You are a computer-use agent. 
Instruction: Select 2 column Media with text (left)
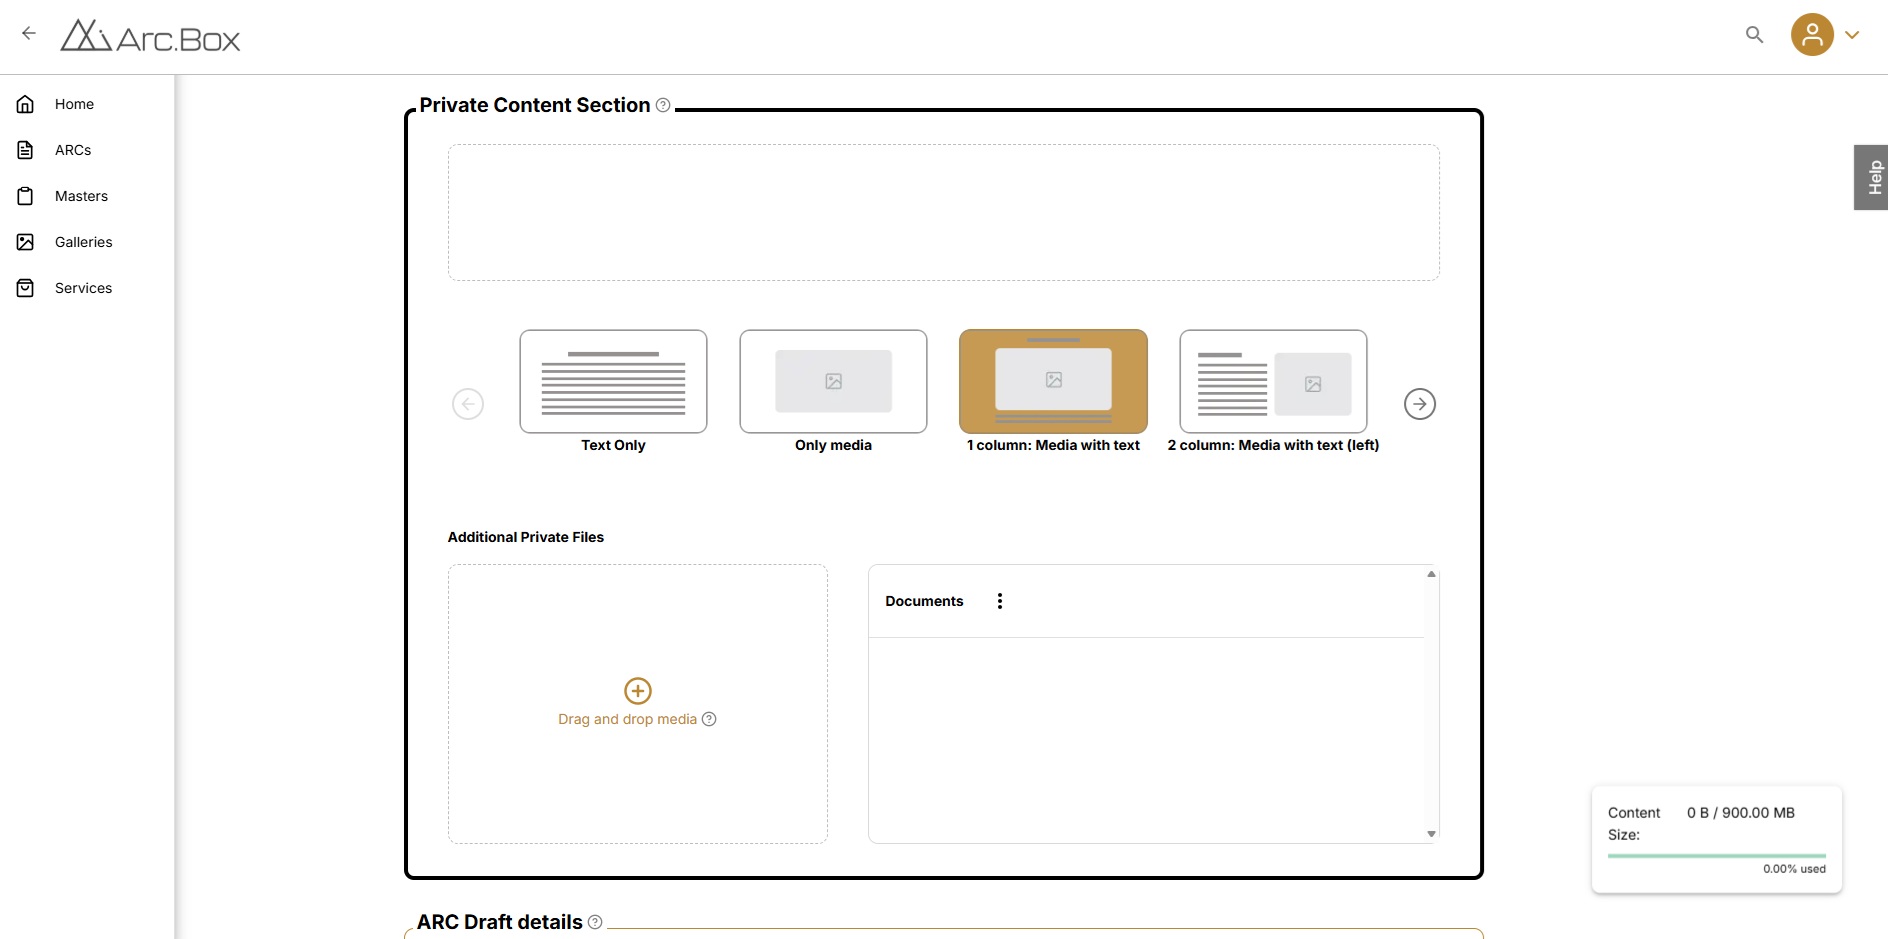pyautogui.click(x=1273, y=381)
